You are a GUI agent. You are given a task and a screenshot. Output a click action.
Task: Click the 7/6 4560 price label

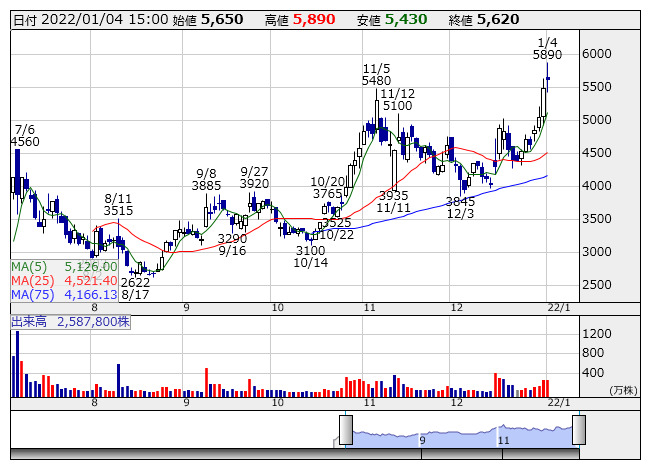(25, 136)
